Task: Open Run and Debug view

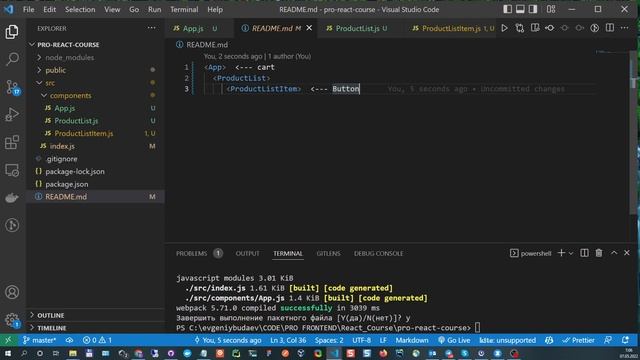Action: [12, 115]
